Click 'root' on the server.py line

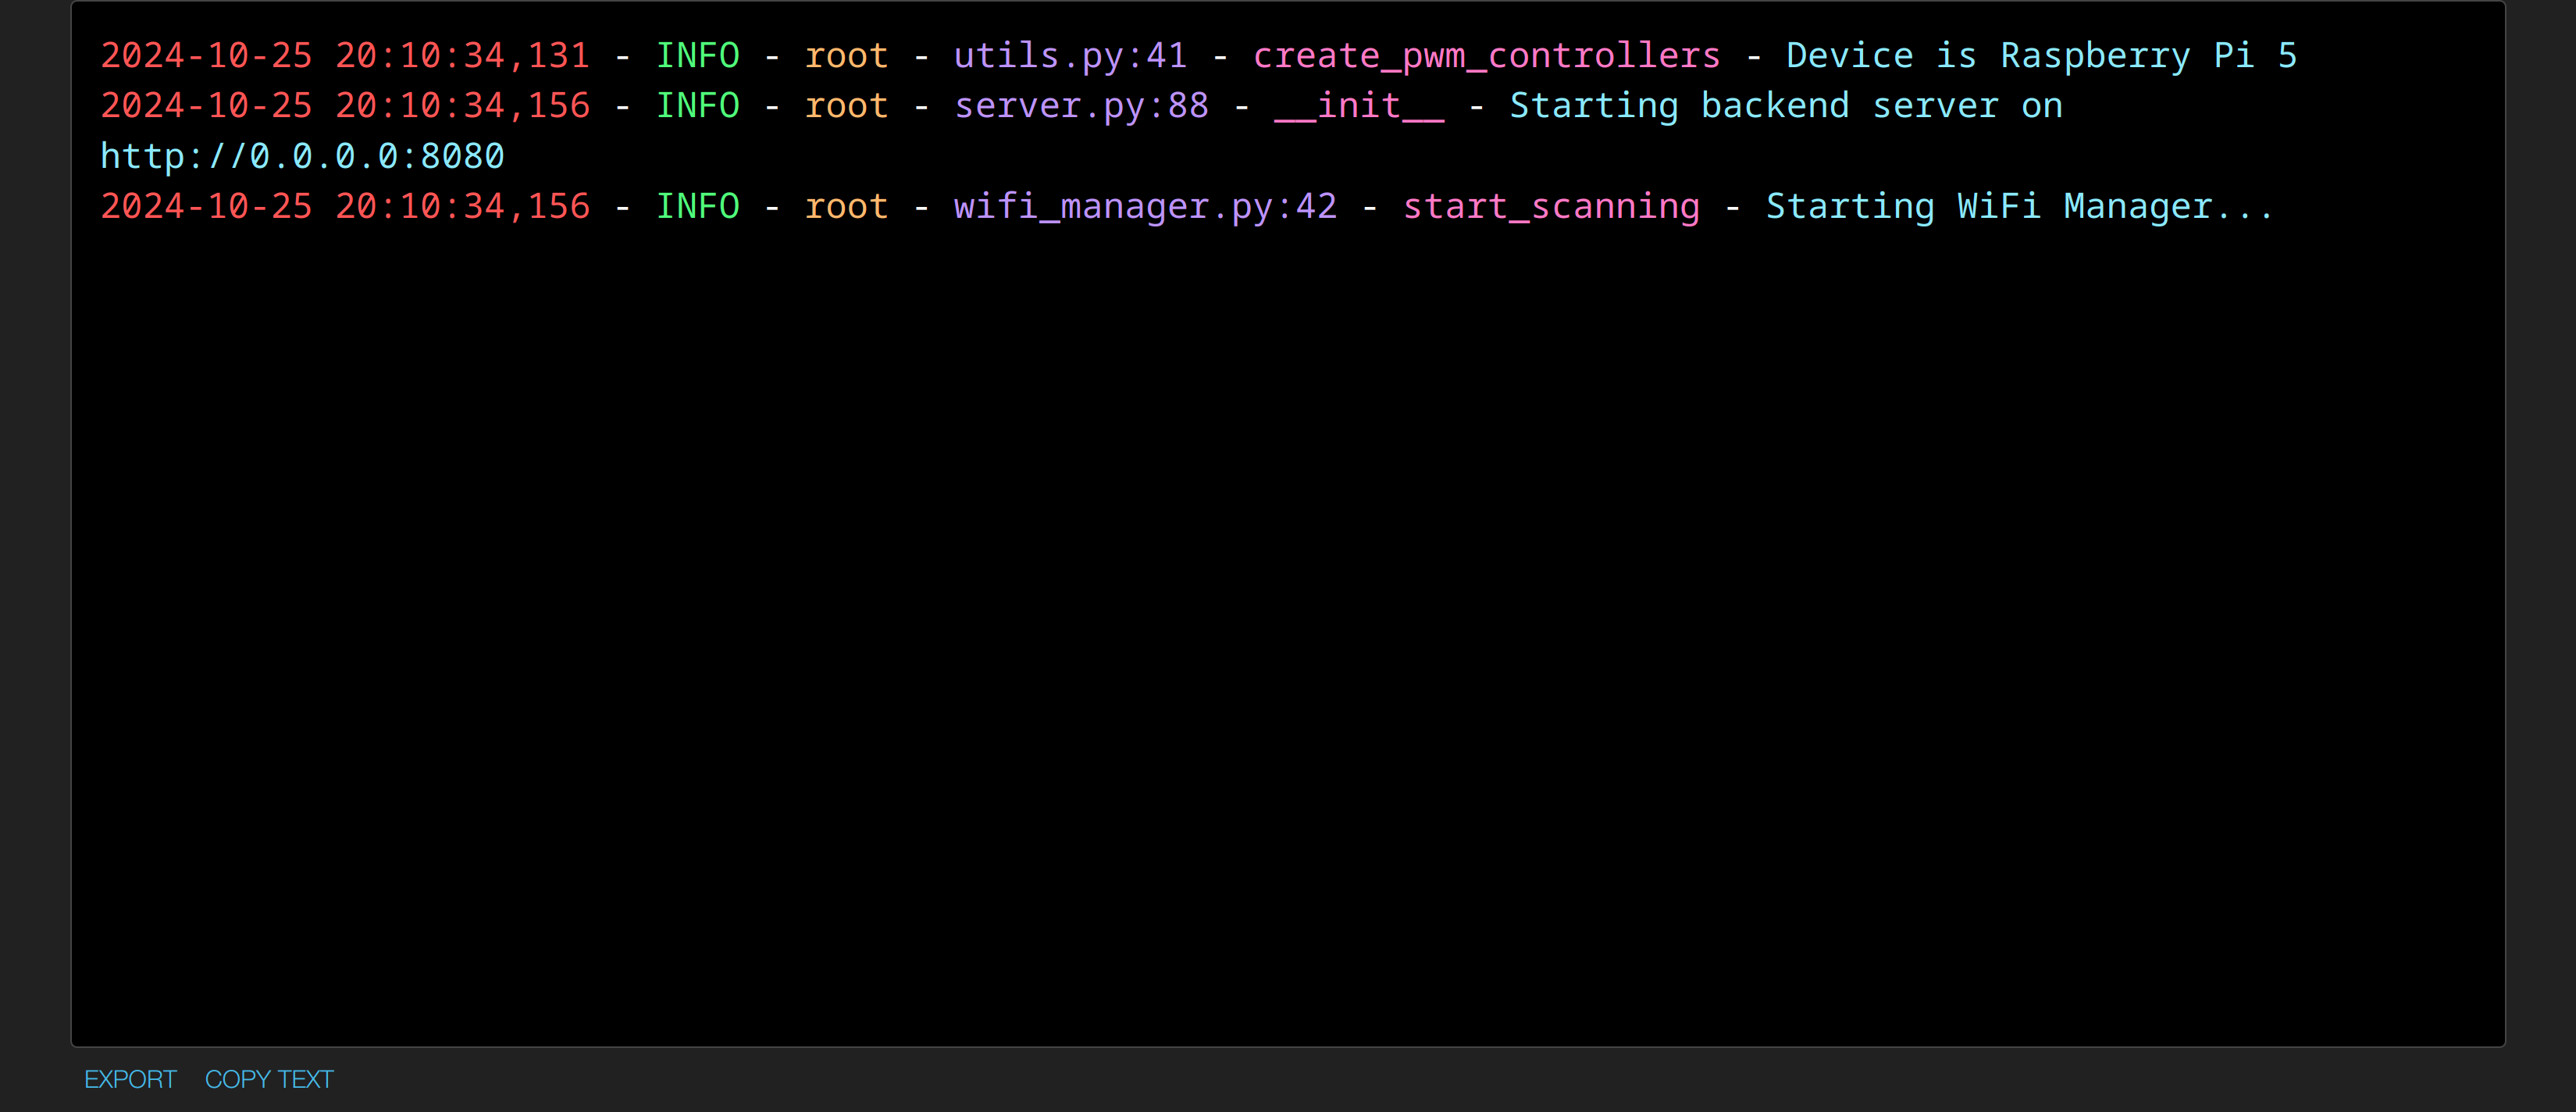pos(846,106)
